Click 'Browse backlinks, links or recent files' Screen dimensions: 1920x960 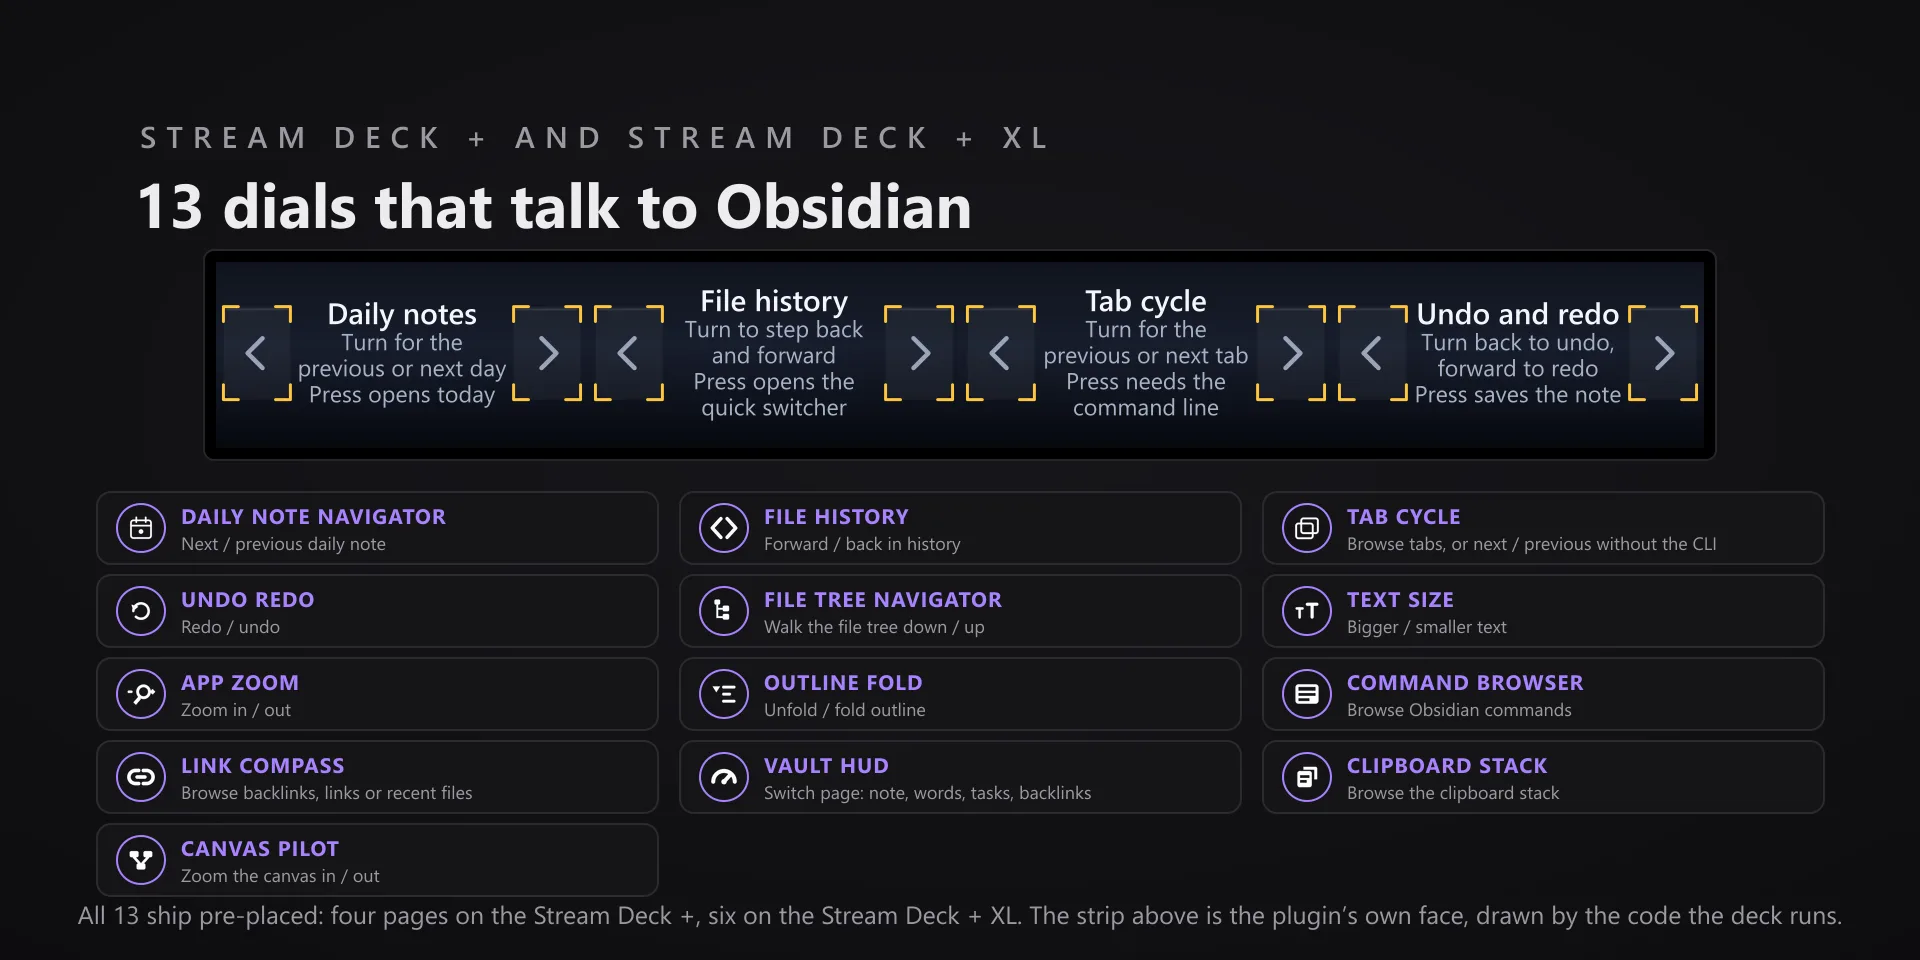pyautogui.click(x=326, y=793)
